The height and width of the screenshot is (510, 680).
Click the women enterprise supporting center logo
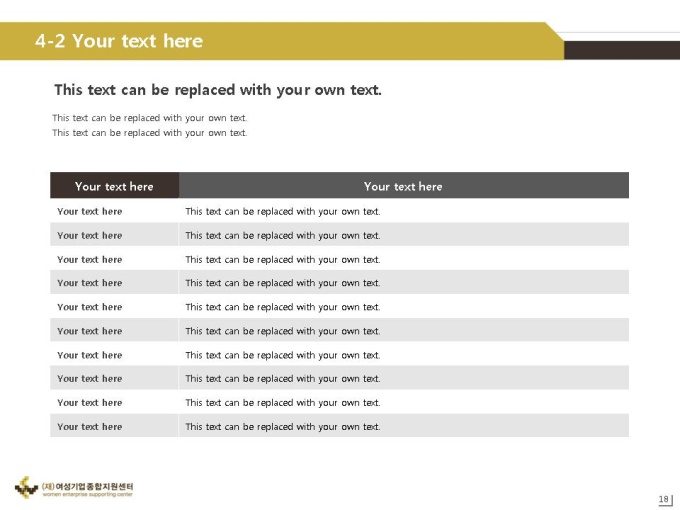tap(74, 487)
